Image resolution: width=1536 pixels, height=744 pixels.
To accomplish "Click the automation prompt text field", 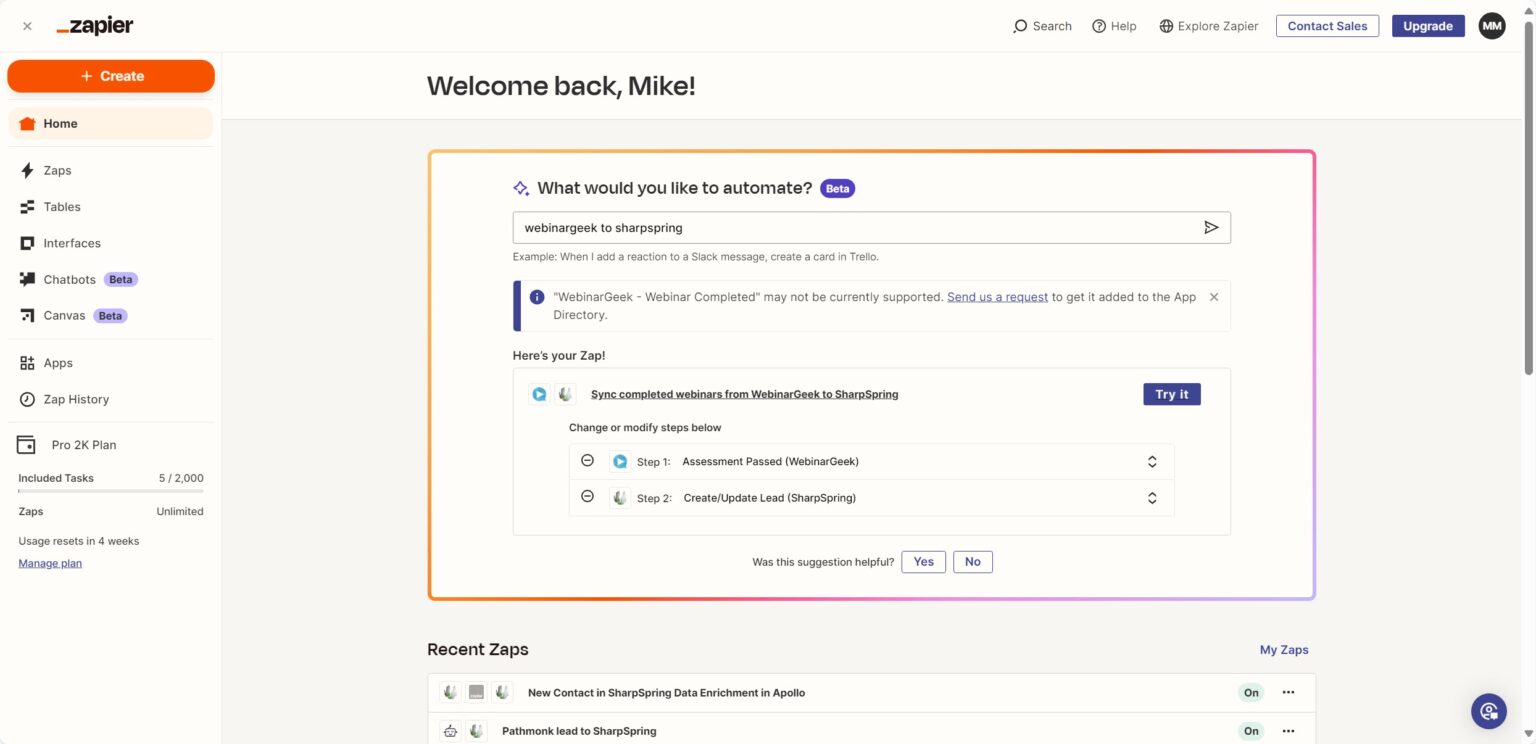I will [855, 228].
